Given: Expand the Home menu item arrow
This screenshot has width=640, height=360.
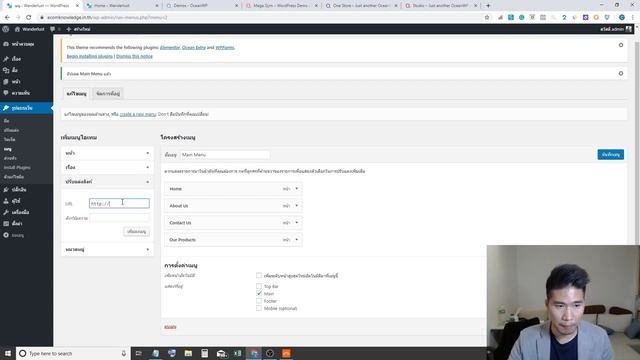Looking at the screenshot, I should [x=297, y=189].
